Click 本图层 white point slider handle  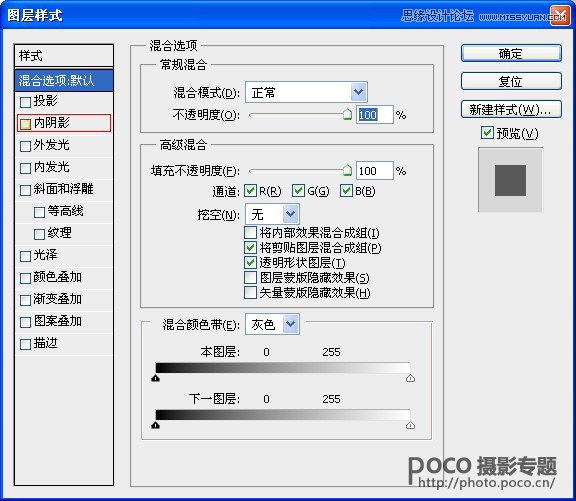[x=410, y=378]
